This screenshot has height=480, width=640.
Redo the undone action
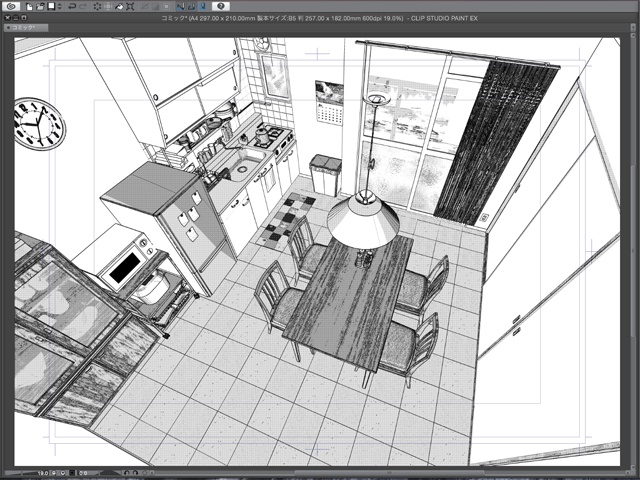point(83,7)
